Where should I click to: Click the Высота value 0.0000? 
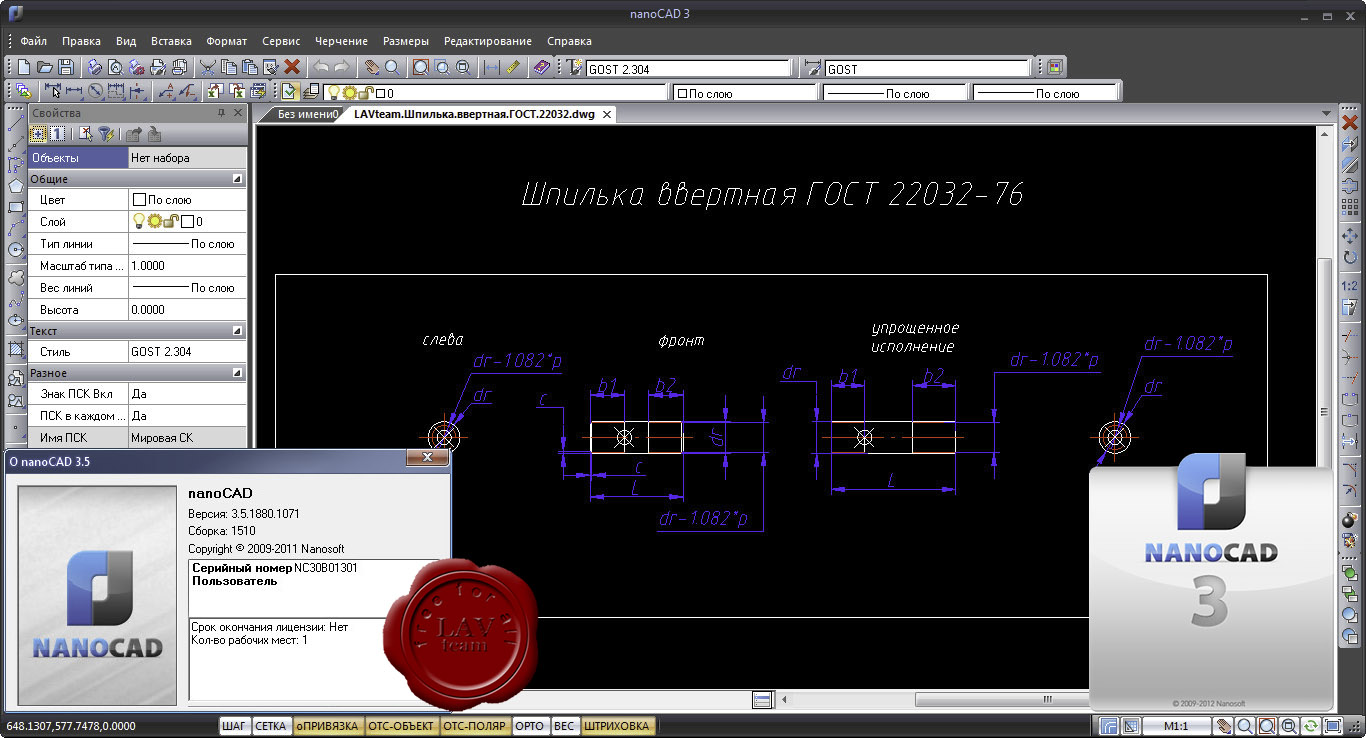coord(187,310)
